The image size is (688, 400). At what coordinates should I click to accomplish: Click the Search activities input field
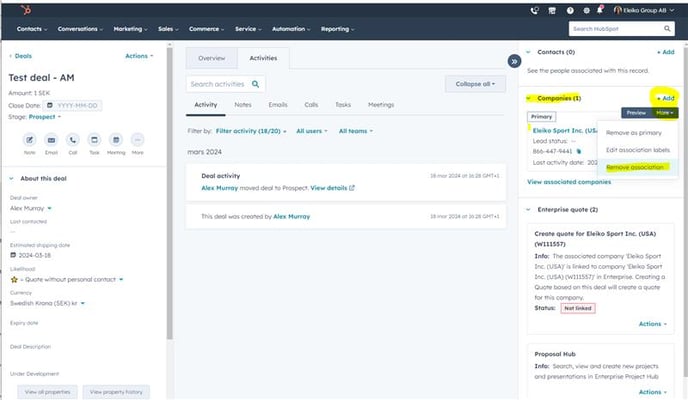click(x=220, y=85)
